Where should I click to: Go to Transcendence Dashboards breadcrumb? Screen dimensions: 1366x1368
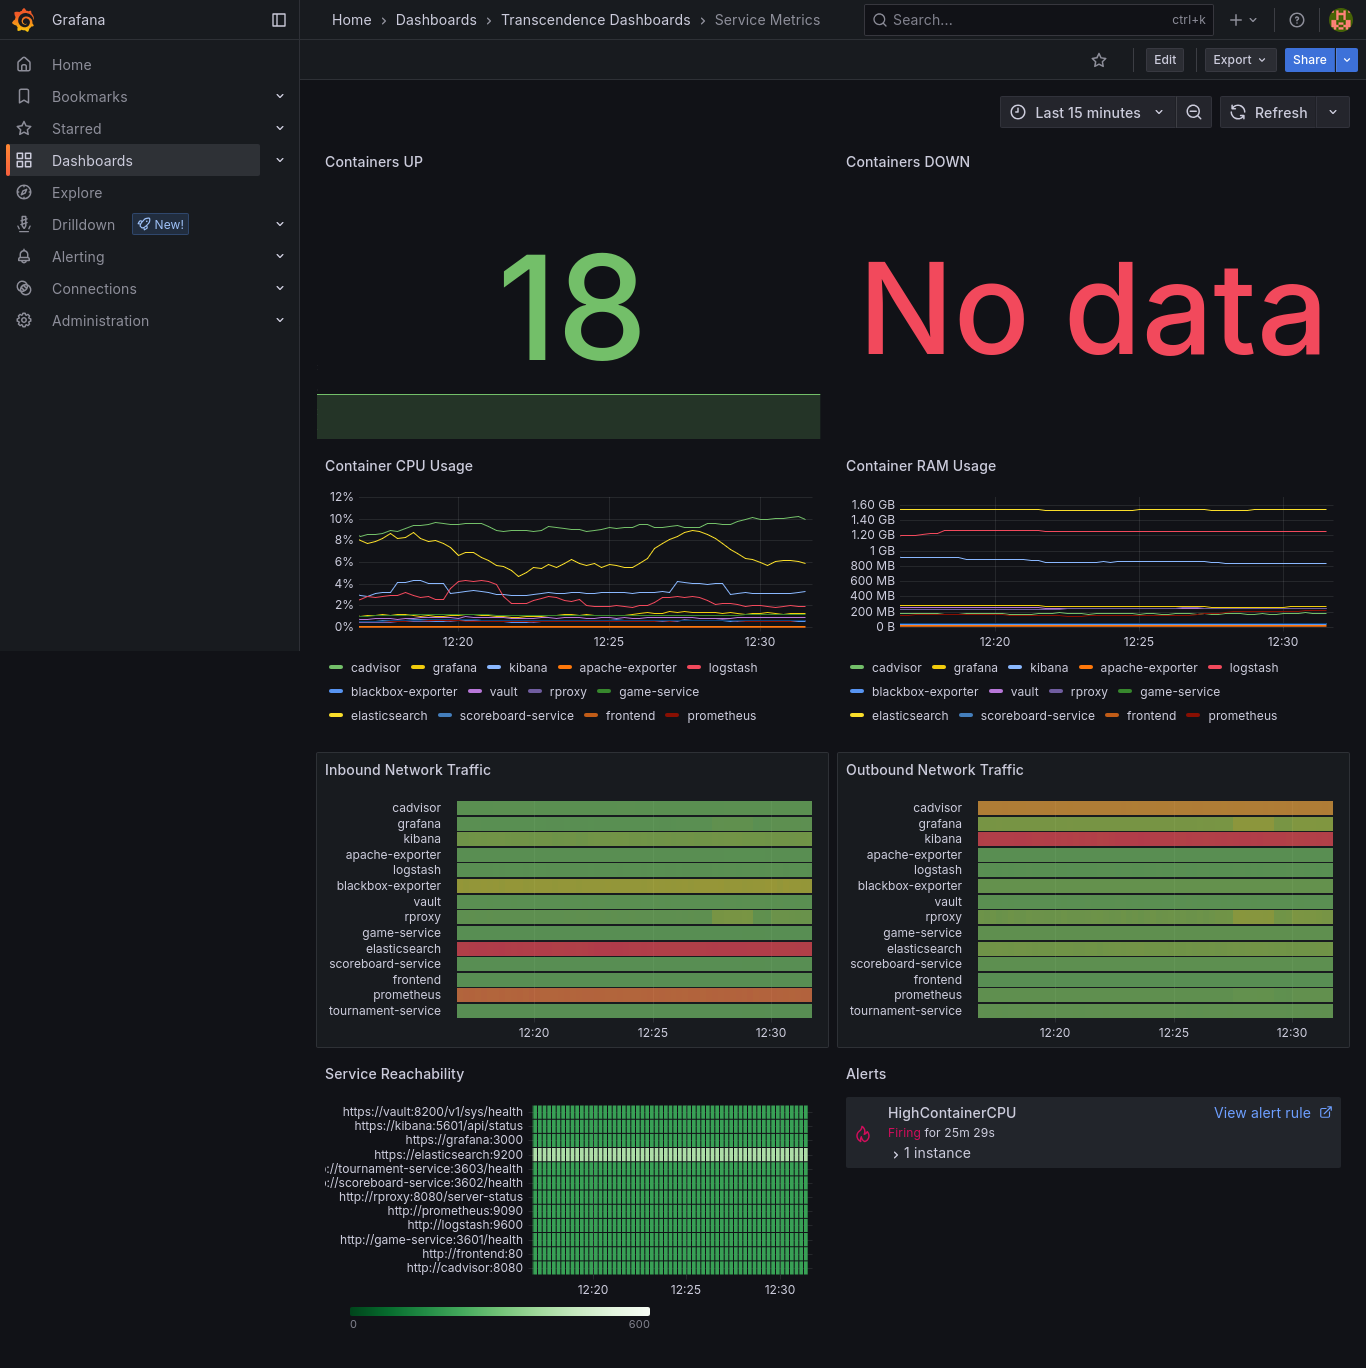pyautogui.click(x=596, y=20)
